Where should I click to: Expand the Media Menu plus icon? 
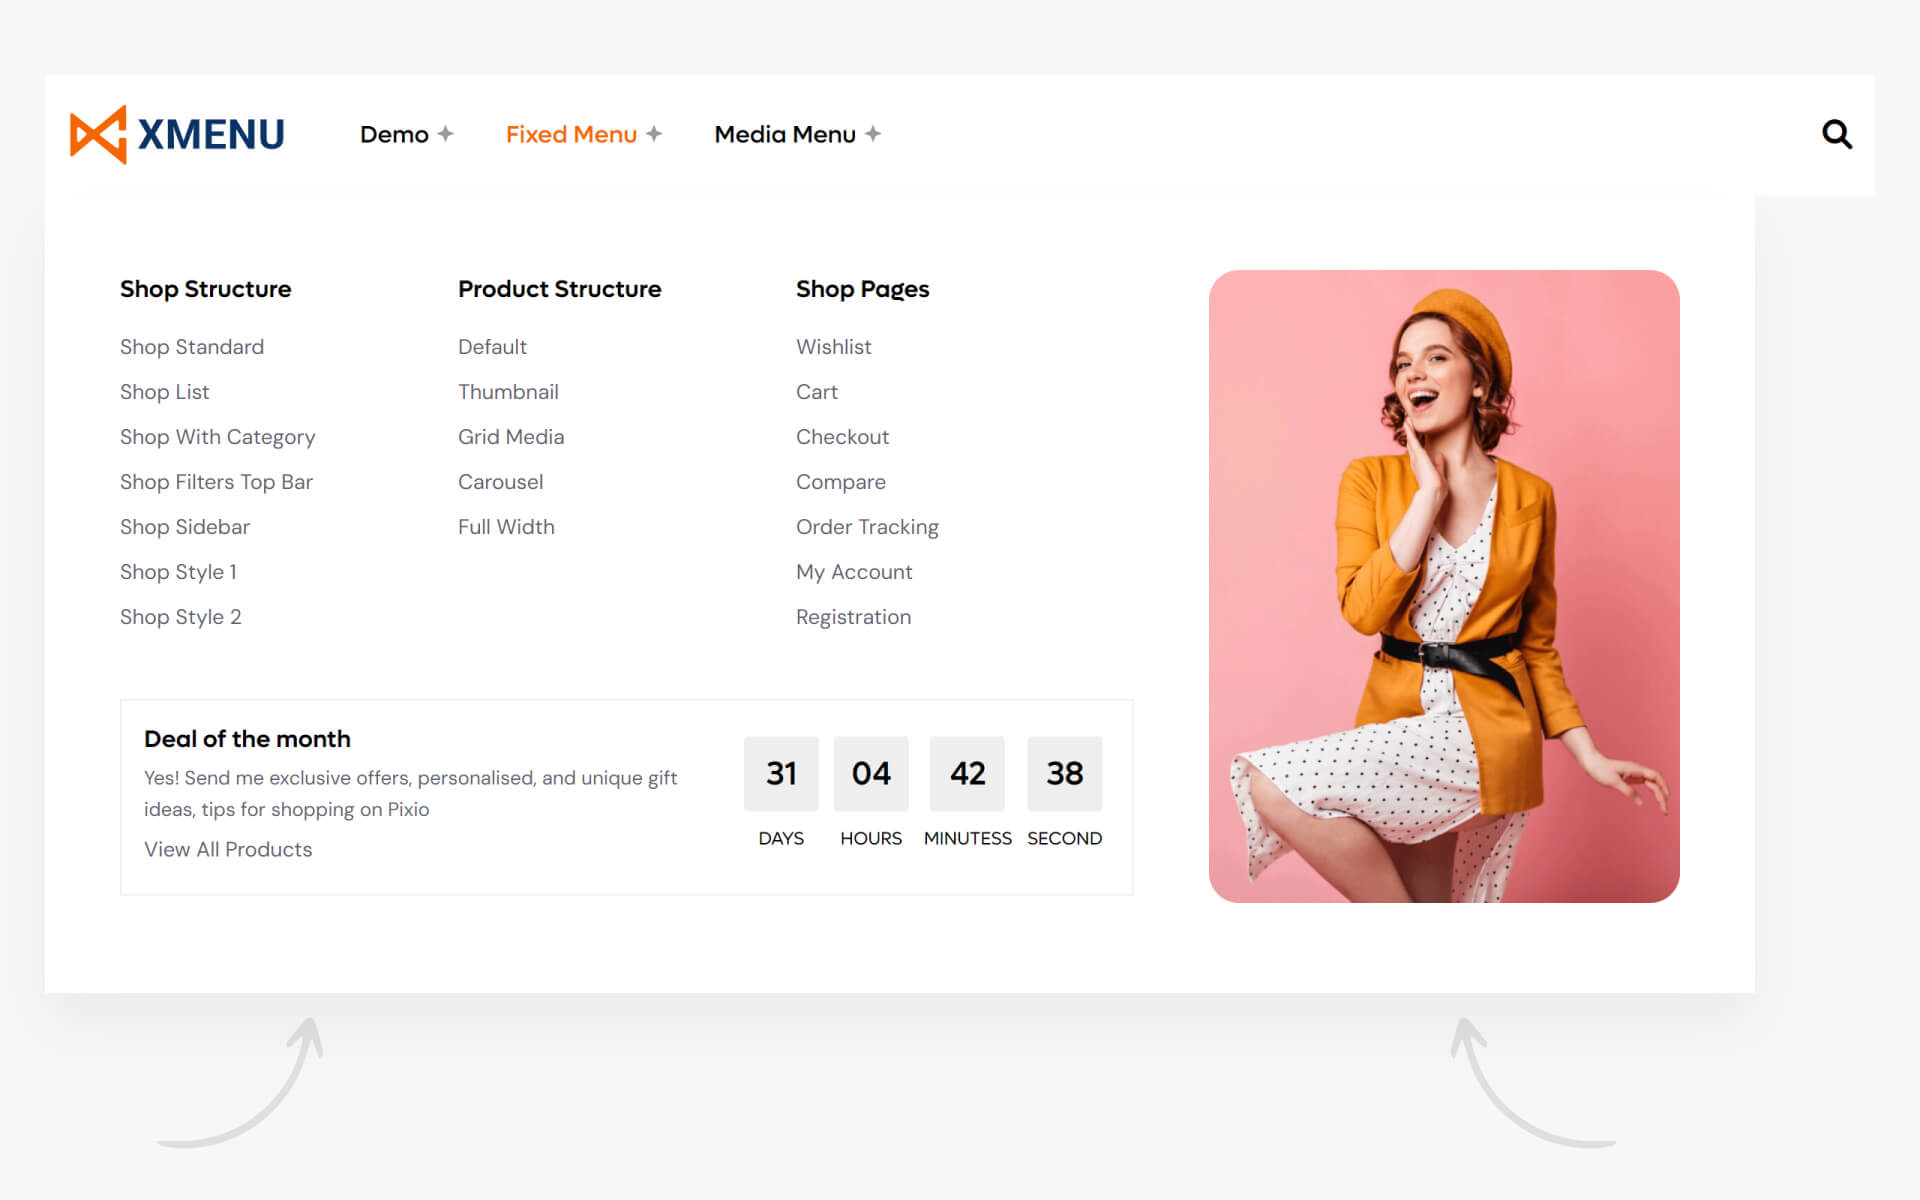tap(873, 134)
